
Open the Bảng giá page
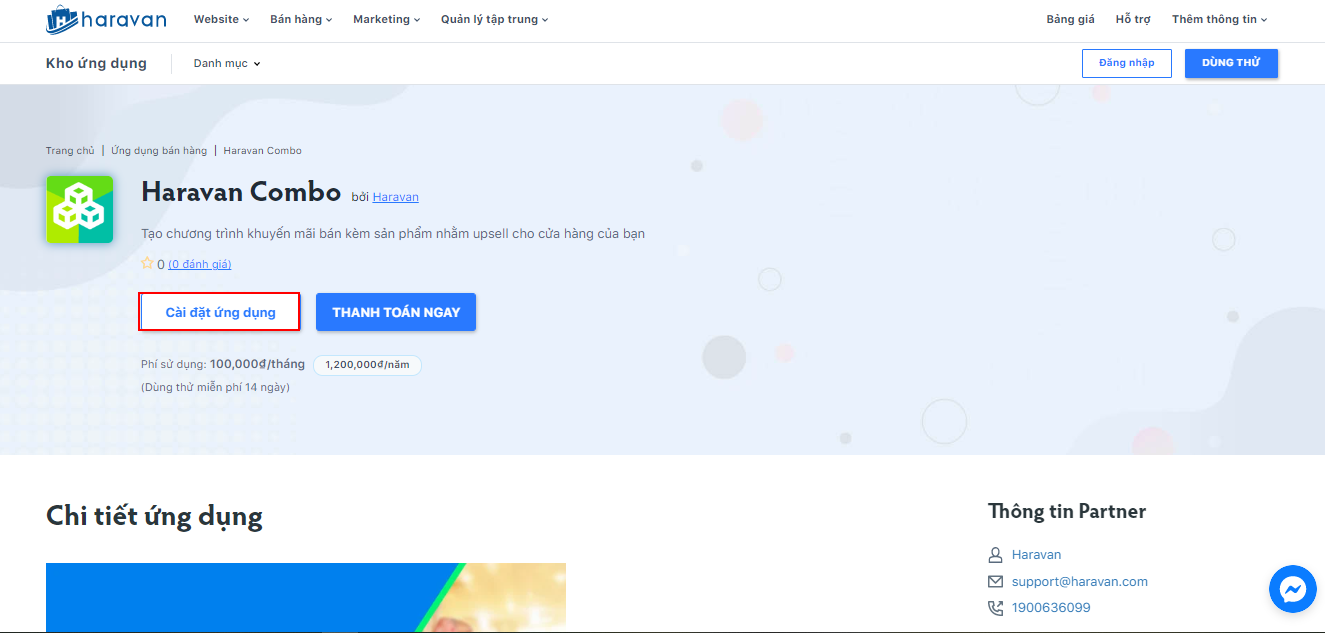coord(1070,19)
